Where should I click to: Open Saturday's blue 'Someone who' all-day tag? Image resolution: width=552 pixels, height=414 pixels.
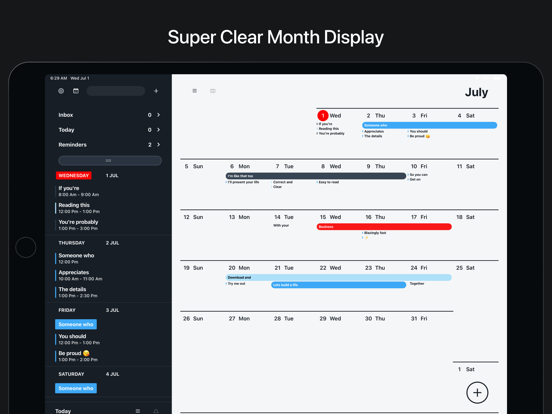[x=76, y=388]
